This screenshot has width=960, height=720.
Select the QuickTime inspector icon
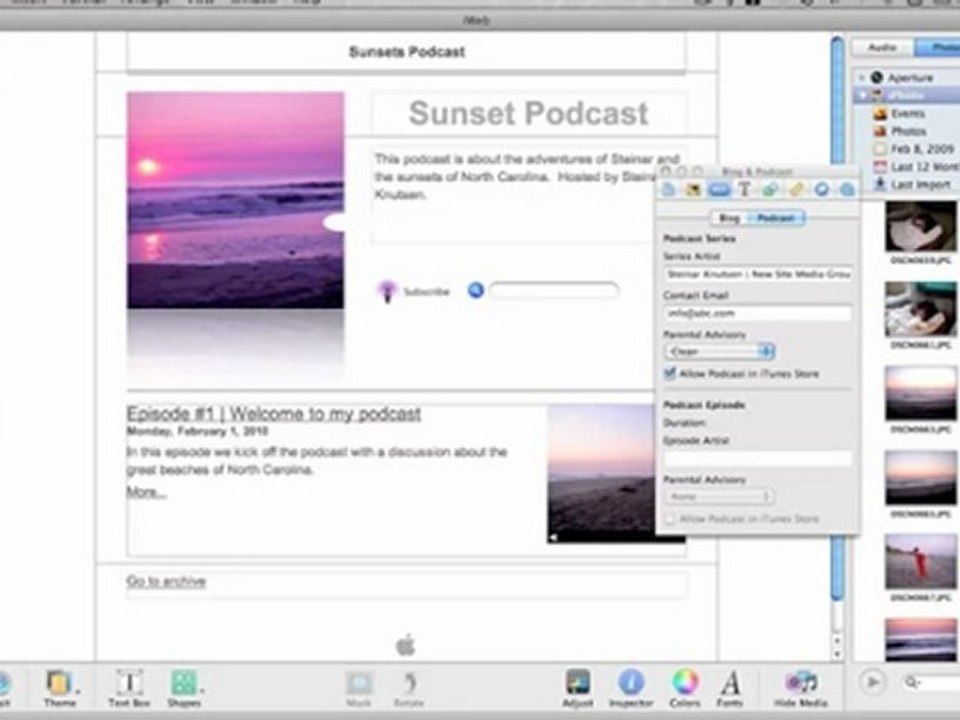point(847,190)
